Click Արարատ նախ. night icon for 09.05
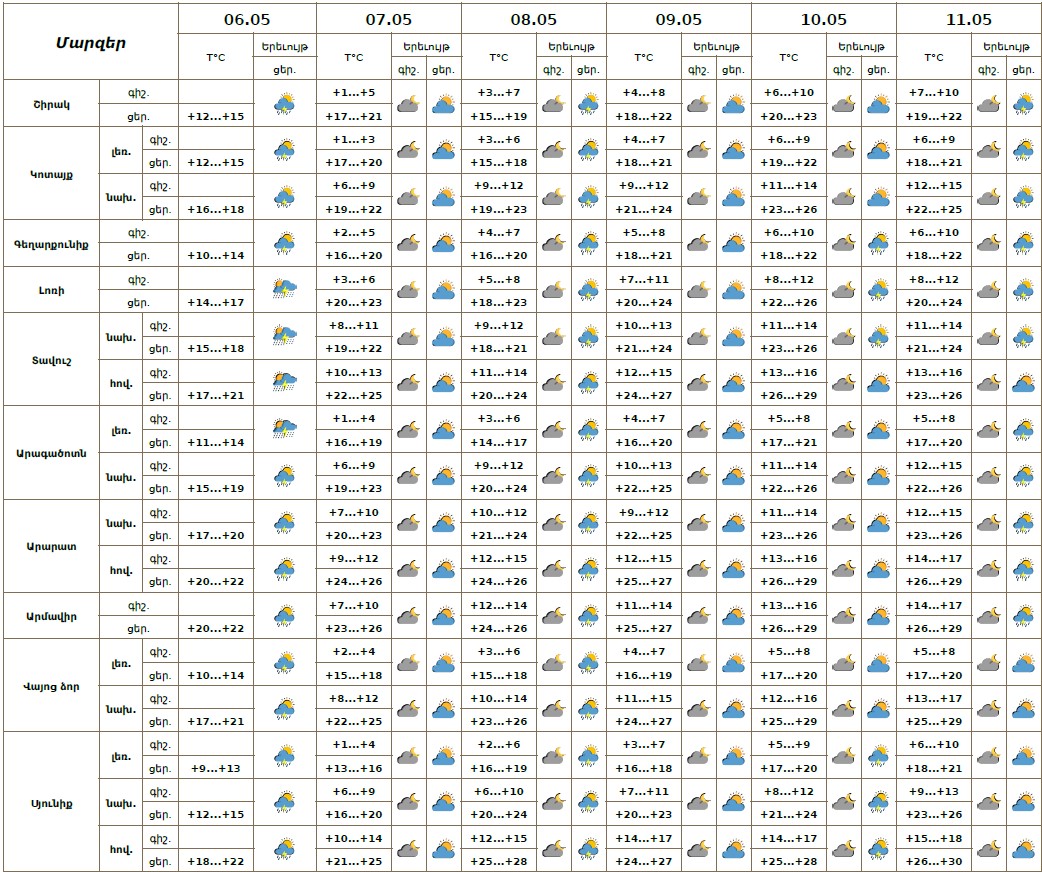Image resolution: width=1042 pixels, height=872 pixels. point(697,523)
